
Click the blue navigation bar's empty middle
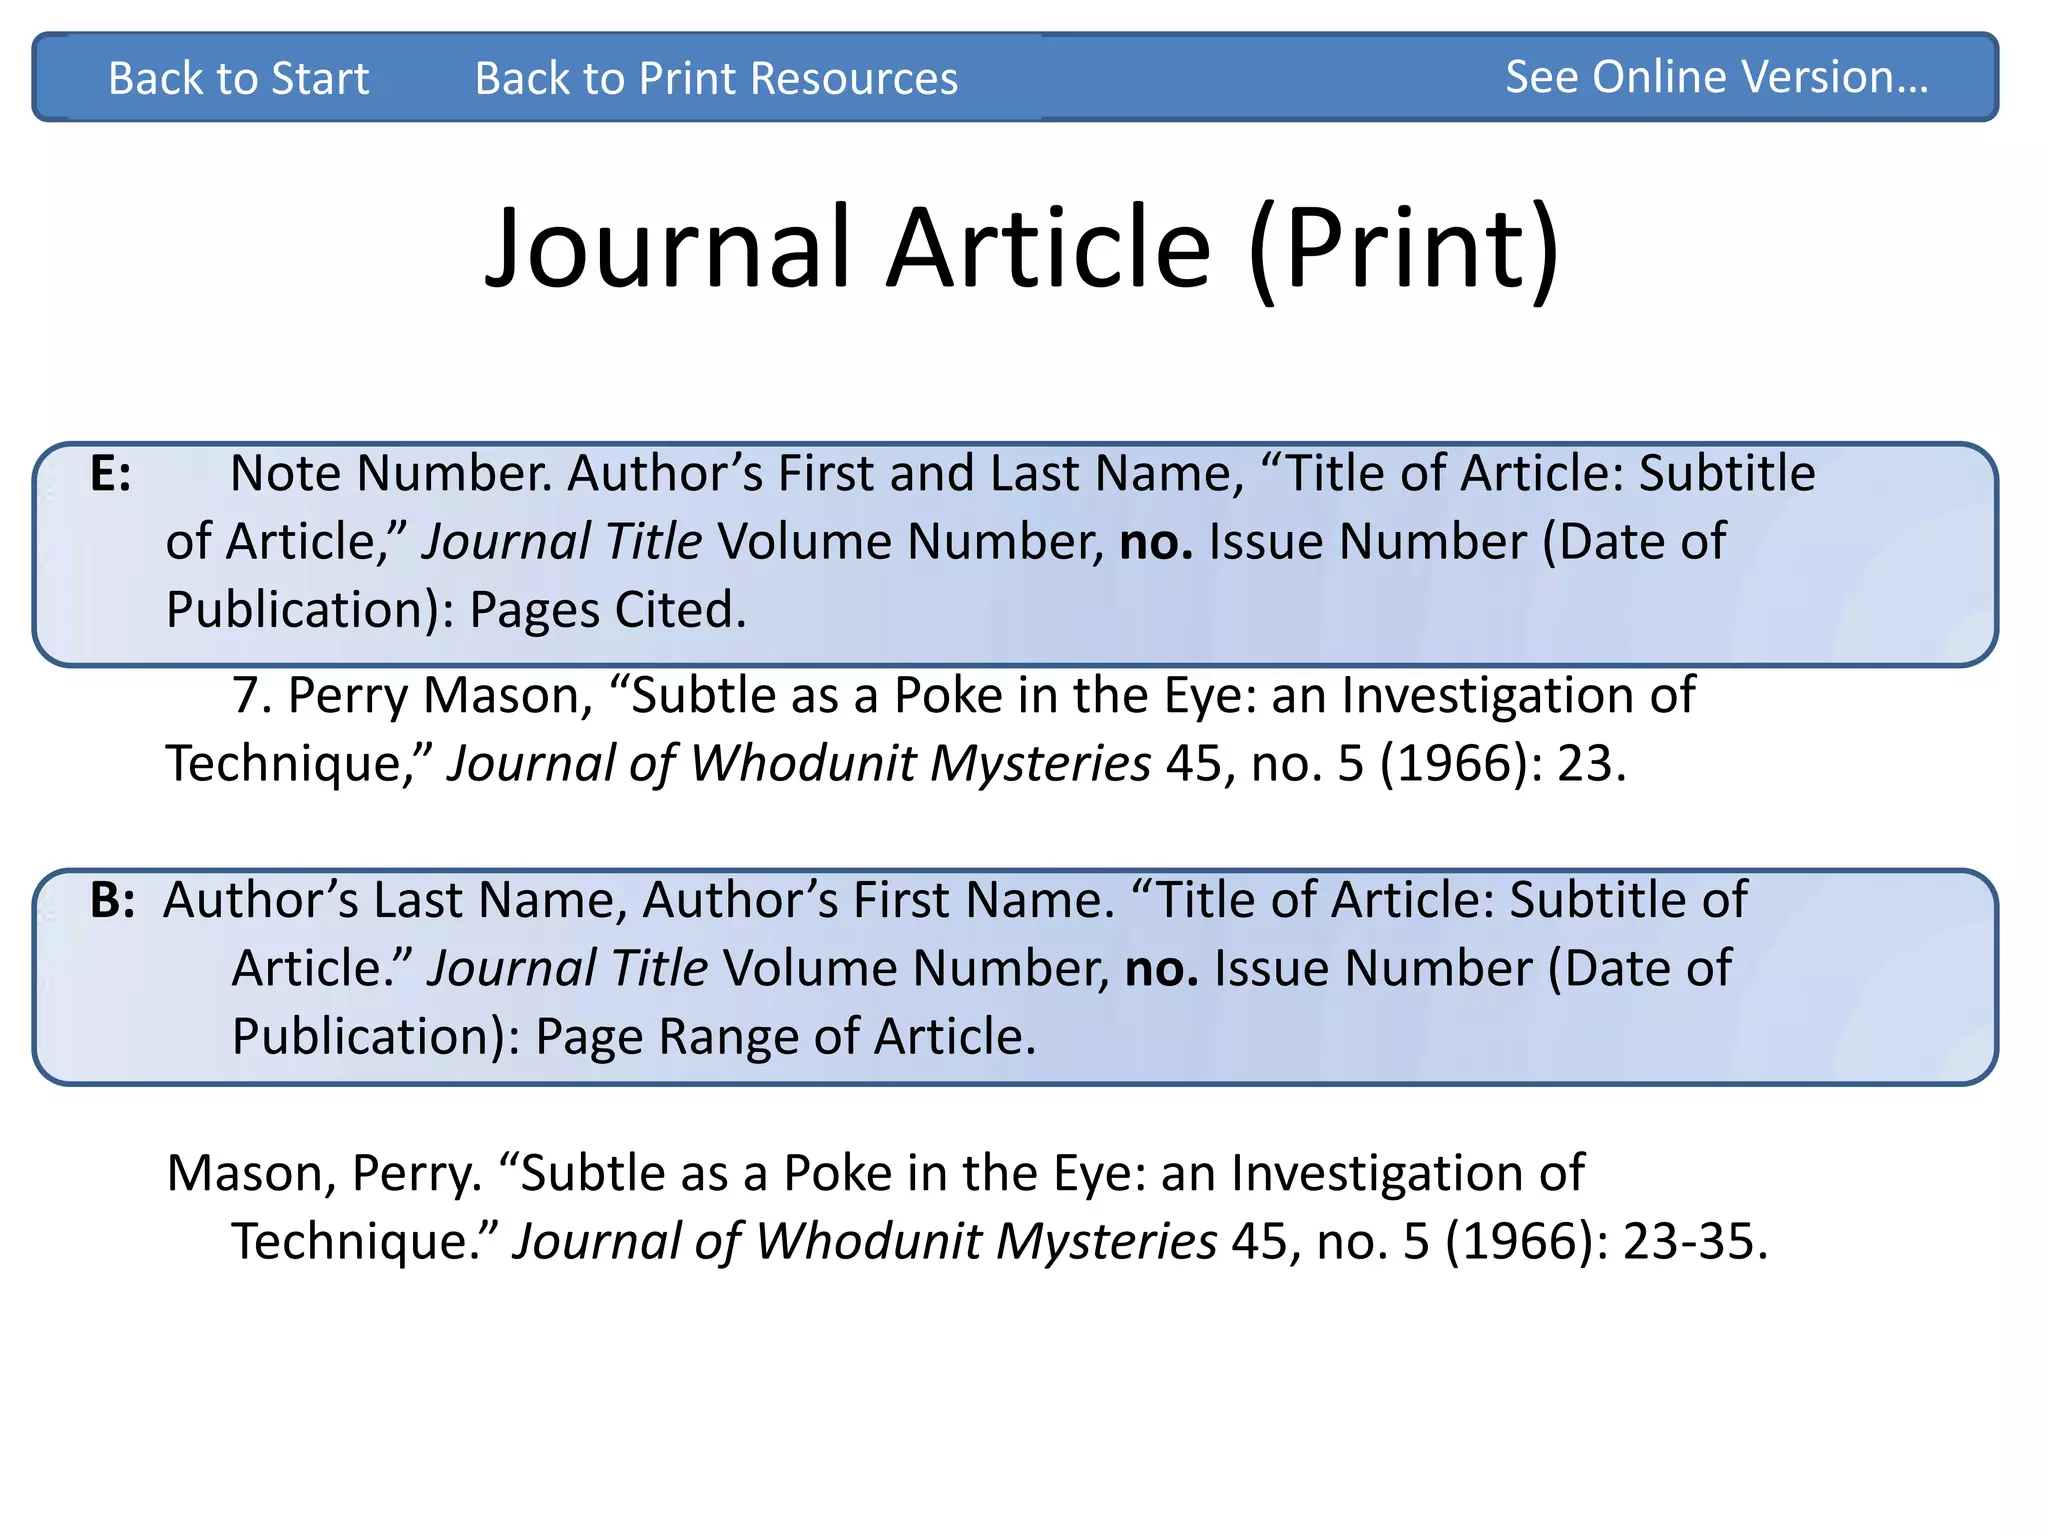pyautogui.click(x=1230, y=78)
